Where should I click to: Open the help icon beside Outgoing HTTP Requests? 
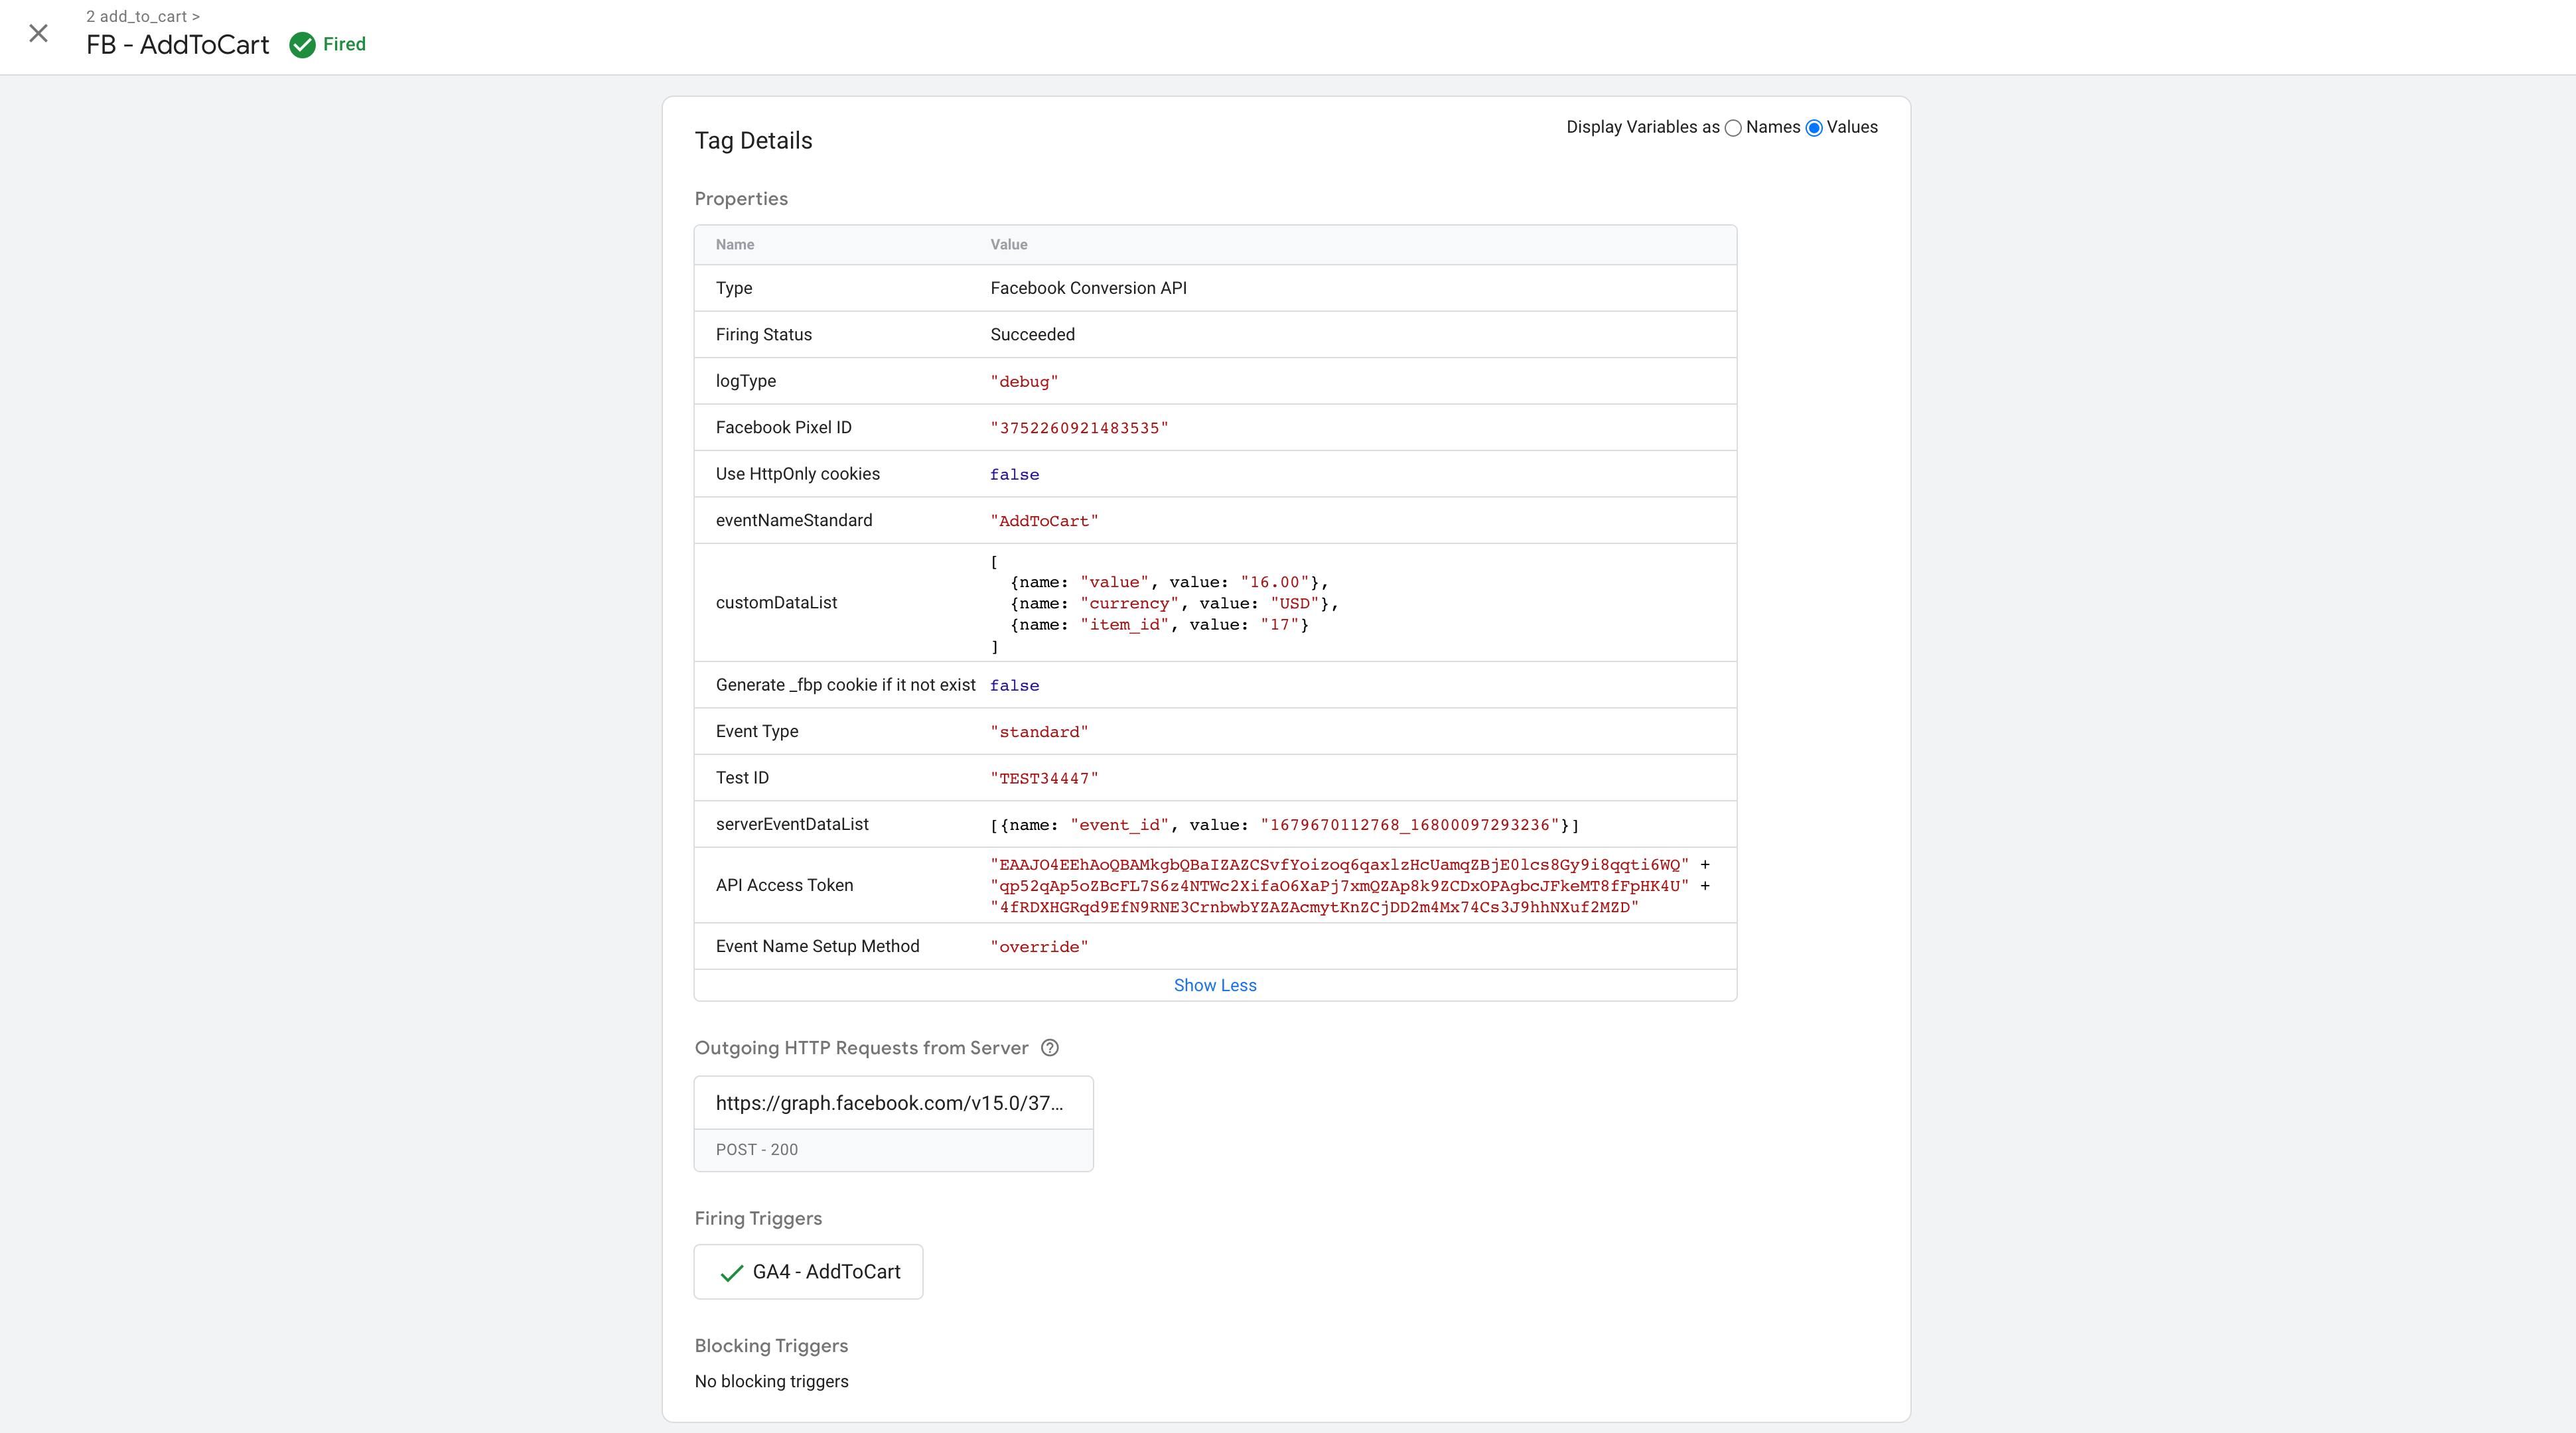(1049, 1047)
